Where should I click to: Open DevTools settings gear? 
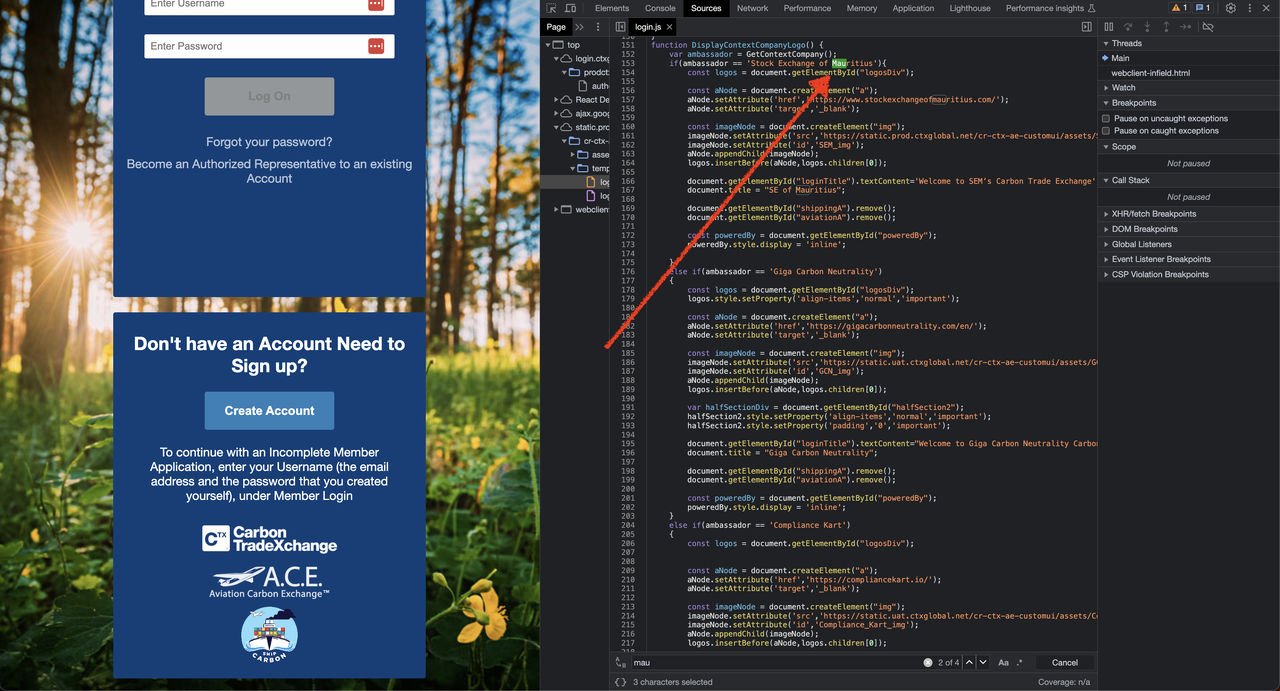(1230, 8)
